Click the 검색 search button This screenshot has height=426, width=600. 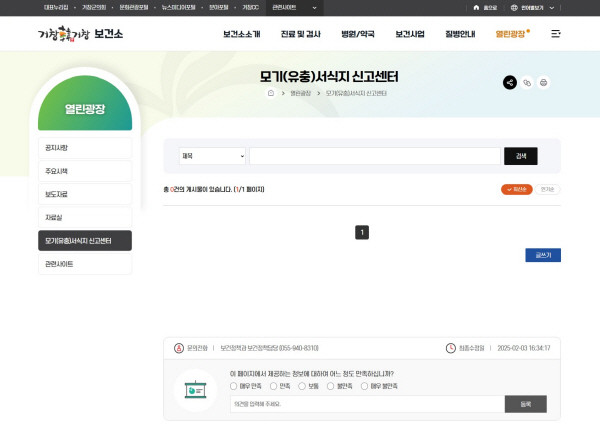coord(521,156)
